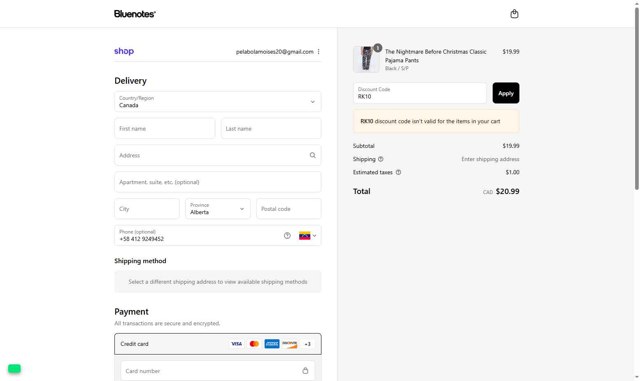The width and height of the screenshot is (640, 381).
Task: Click into the Address field
Action: click(218, 155)
